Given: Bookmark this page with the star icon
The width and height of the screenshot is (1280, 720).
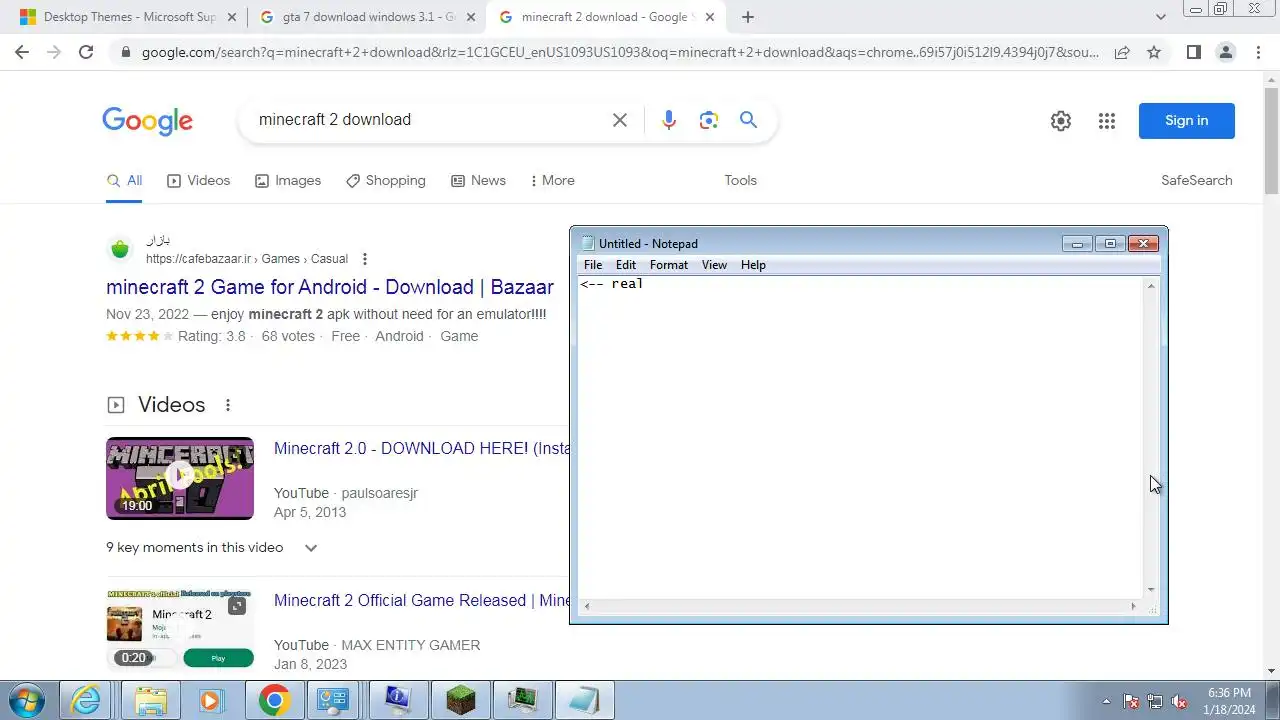Looking at the screenshot, I should pos(1154,52).
